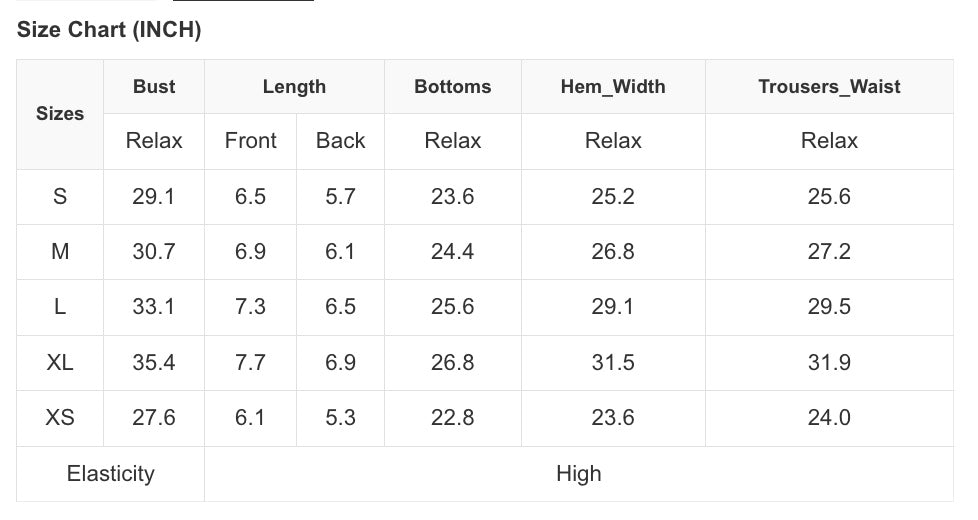
Task: Select the XL size row label
Action: coord(60,362)
